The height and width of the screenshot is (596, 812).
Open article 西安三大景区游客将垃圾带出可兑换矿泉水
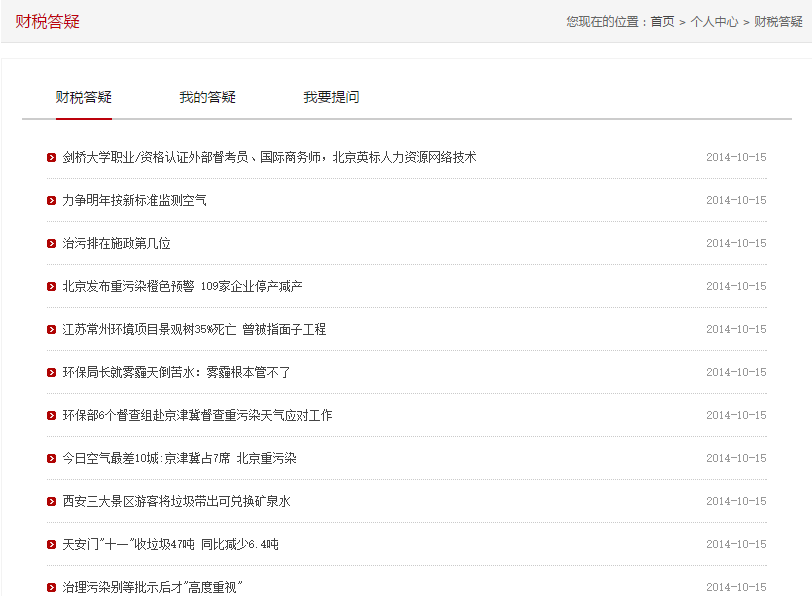[177, 501]
